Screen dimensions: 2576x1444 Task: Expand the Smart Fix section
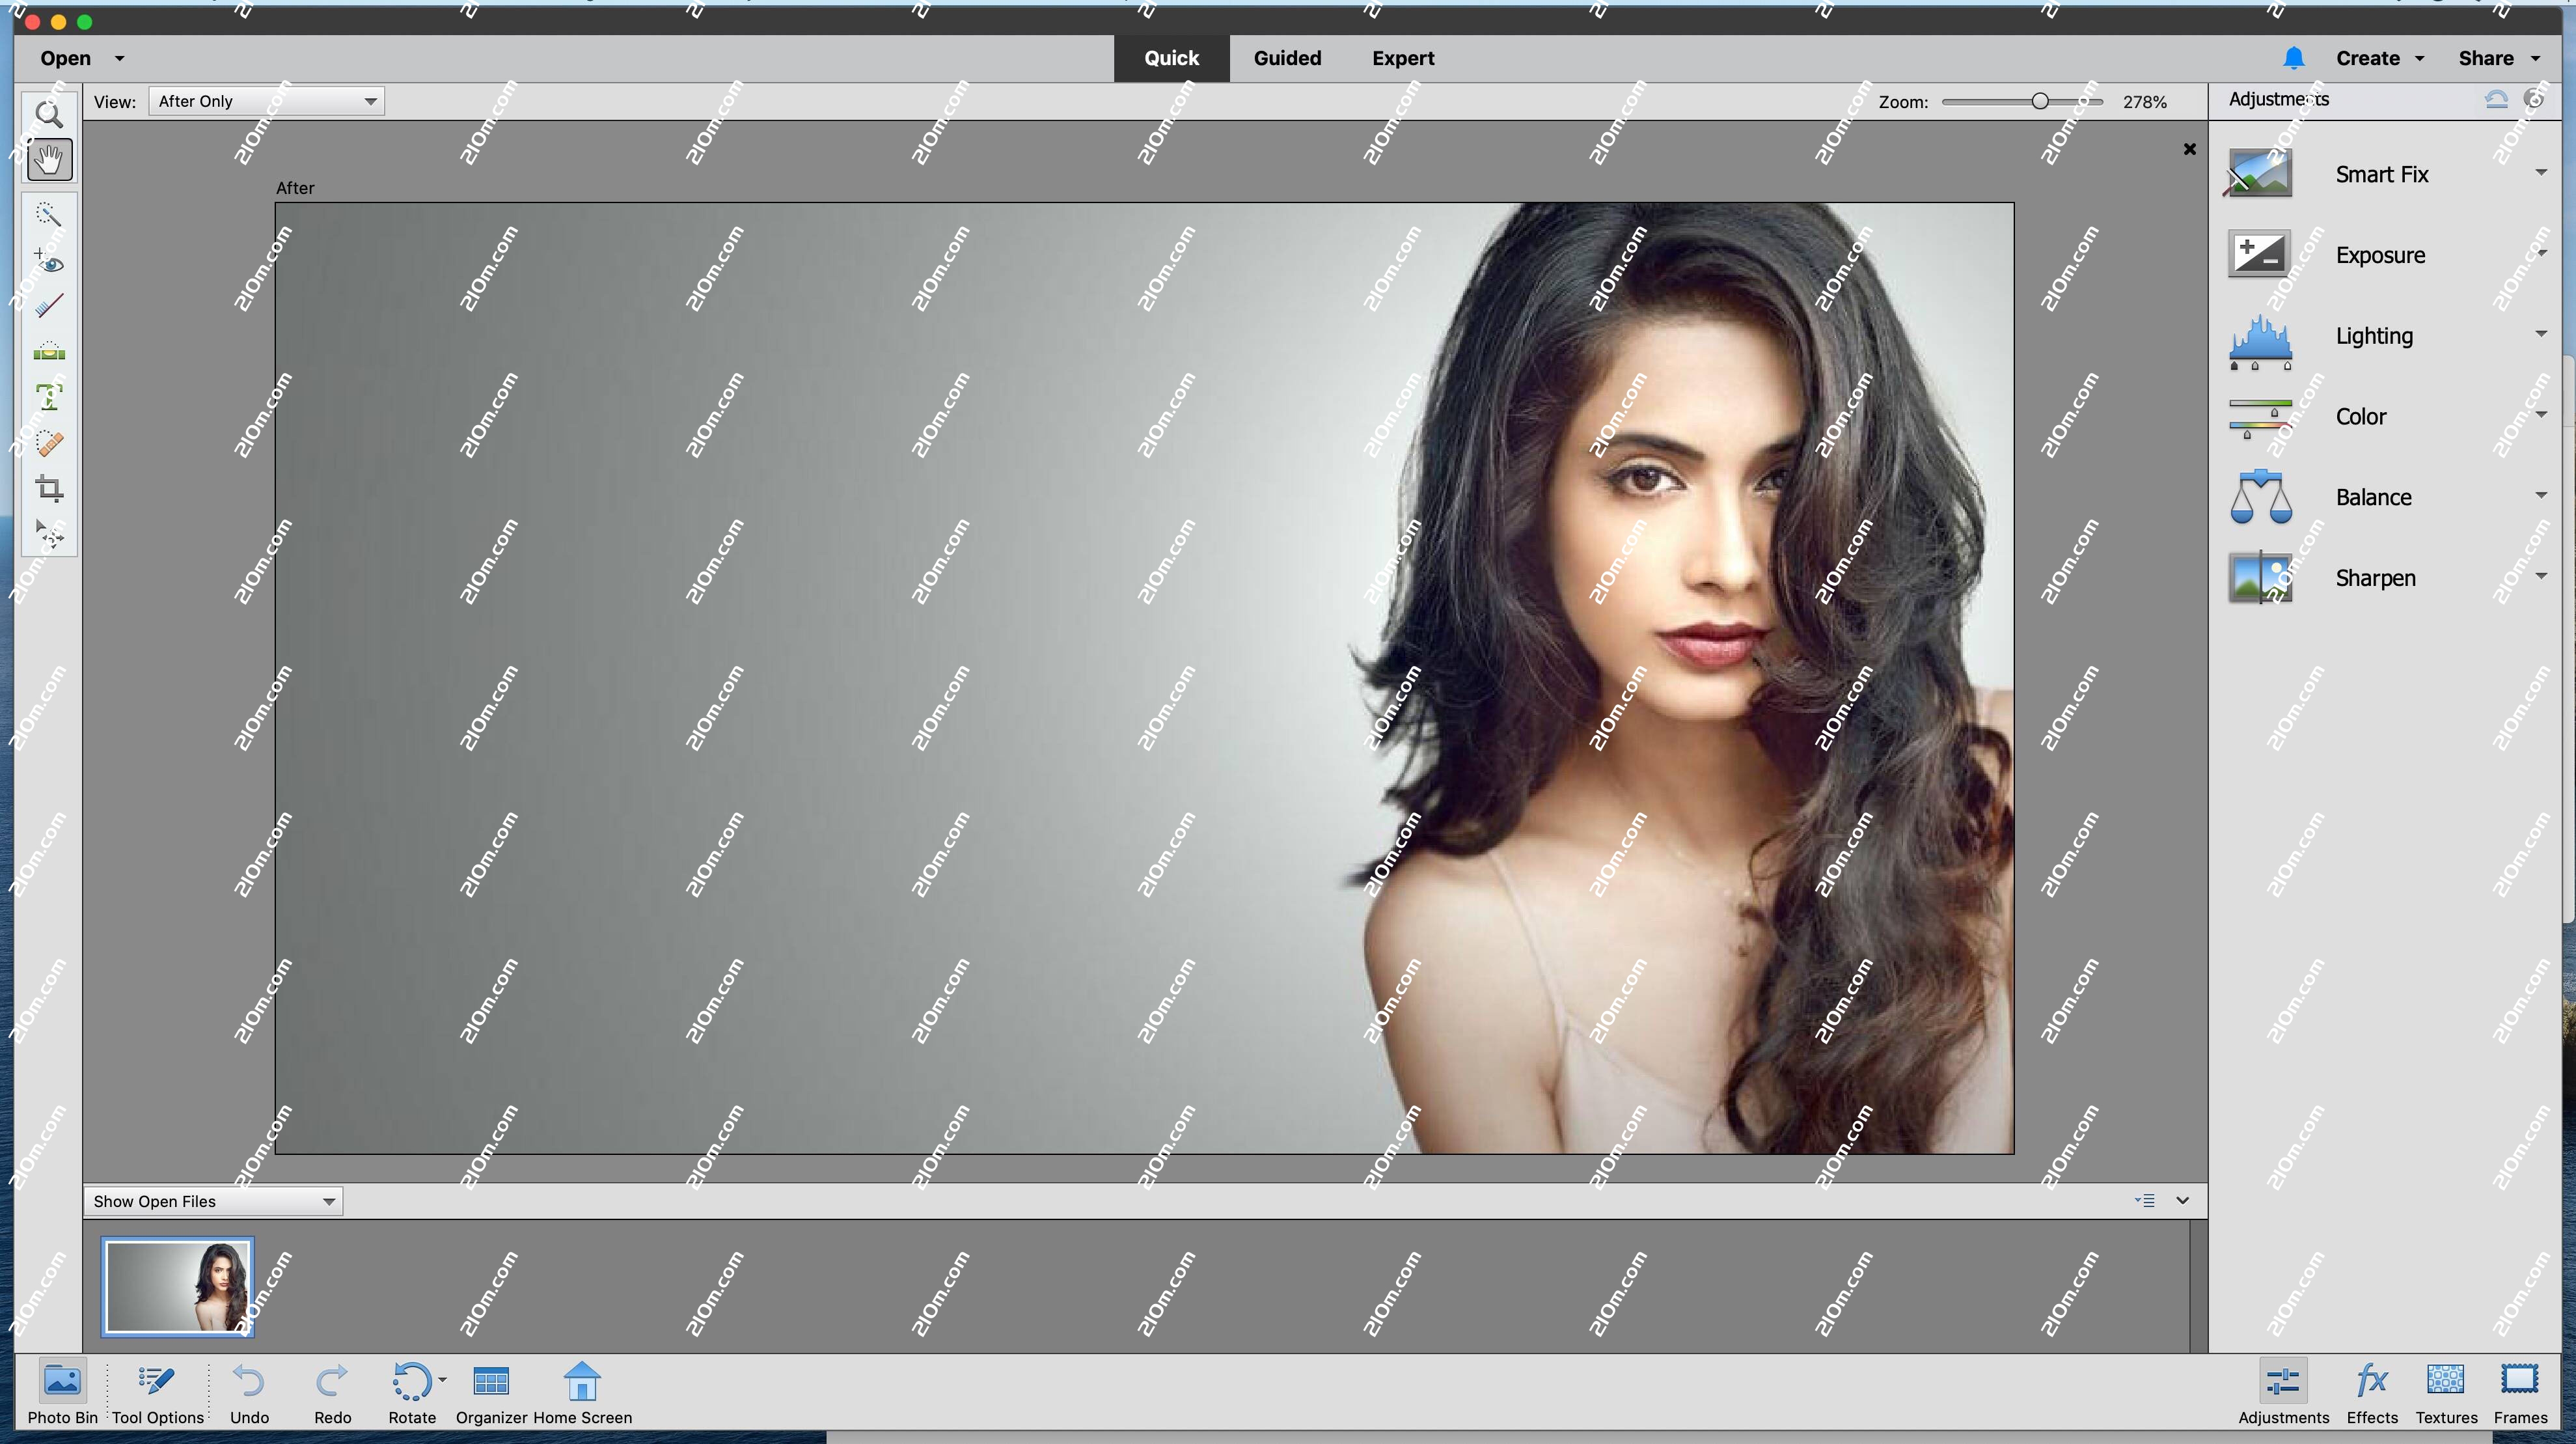(2541, 172)
